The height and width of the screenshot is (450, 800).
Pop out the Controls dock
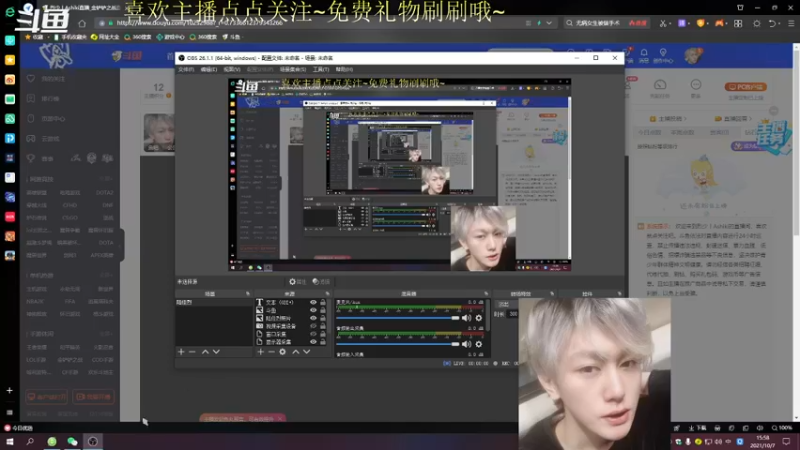click(619, 294)
